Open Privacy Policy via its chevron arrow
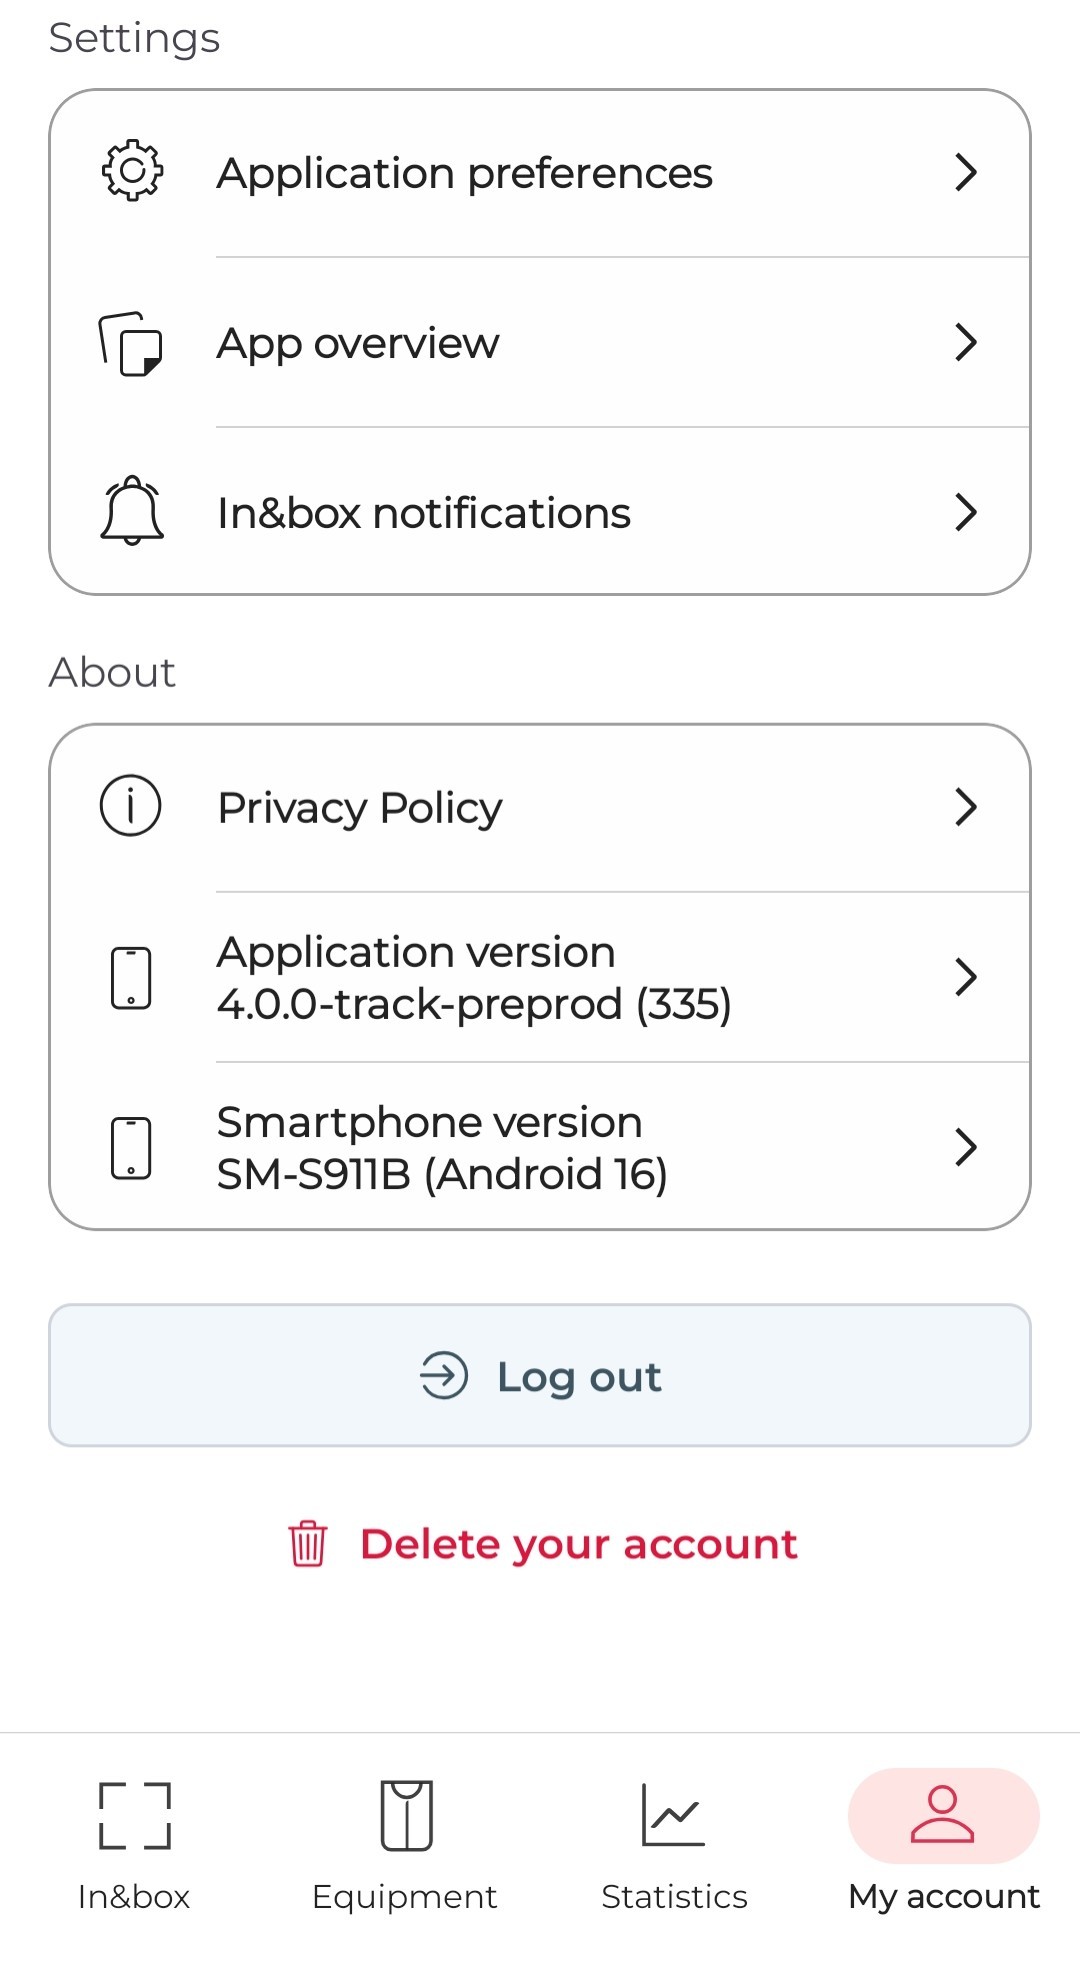1080x1972 pixels. (965, 806)
